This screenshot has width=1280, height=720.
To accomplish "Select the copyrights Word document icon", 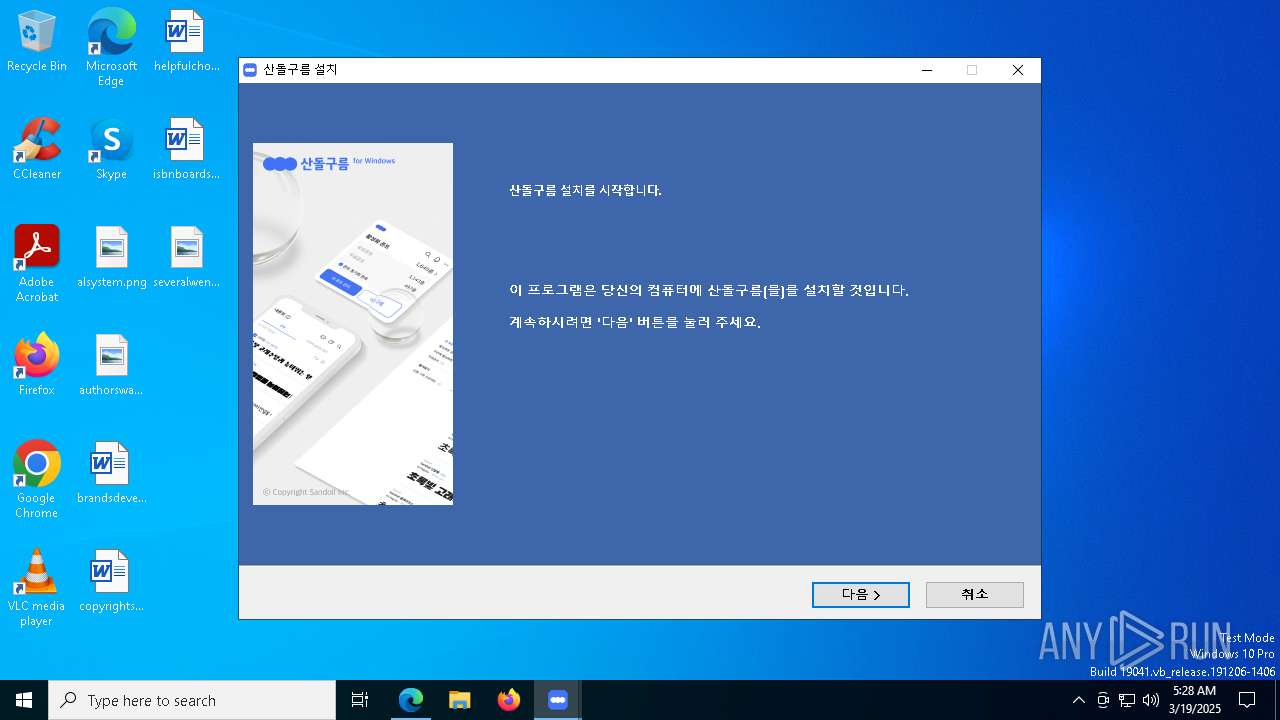I will [x=111, y=582].
